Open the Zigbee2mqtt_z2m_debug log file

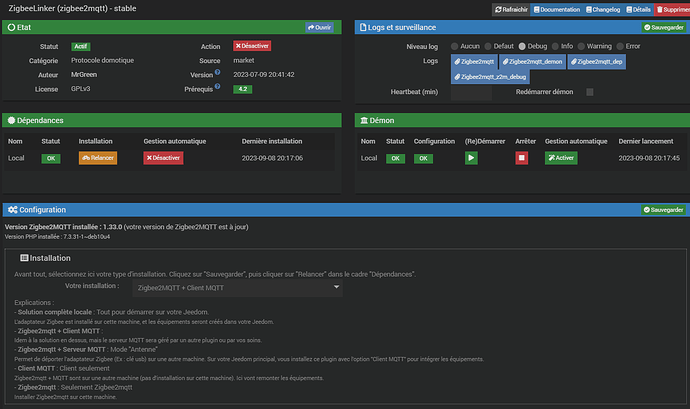(492, 76)
